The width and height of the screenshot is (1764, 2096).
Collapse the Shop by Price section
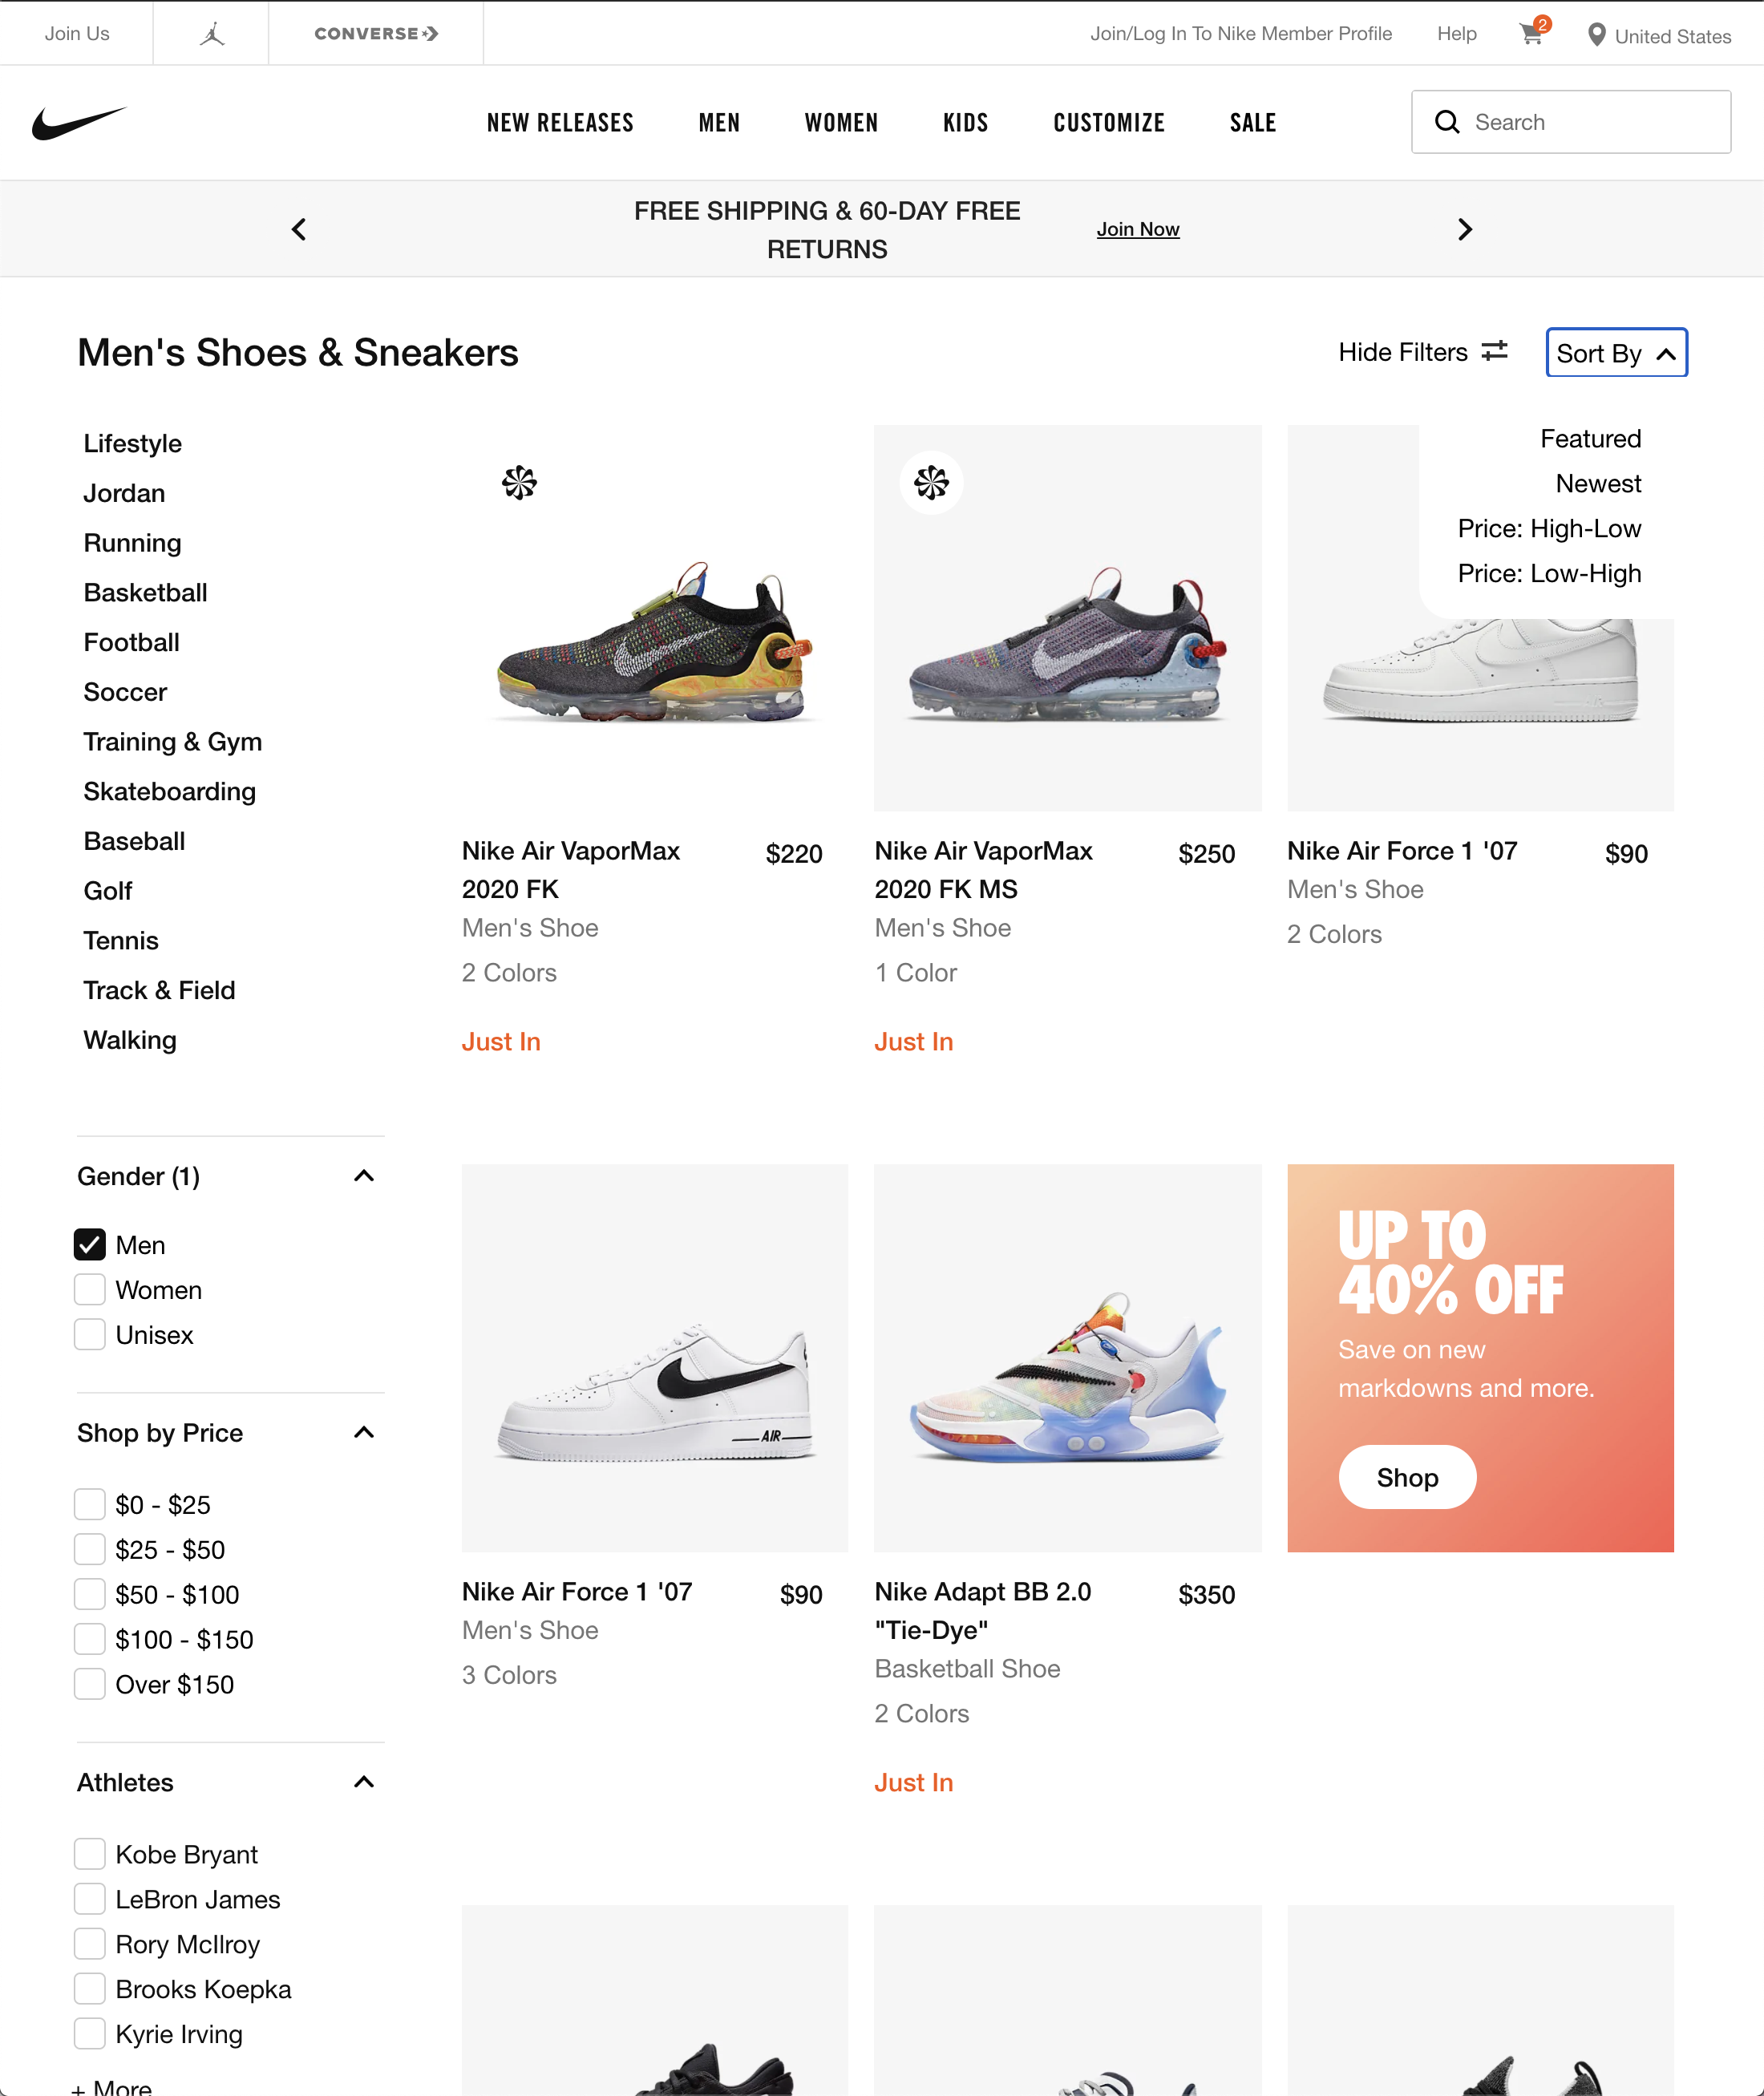coord(364,1432)
